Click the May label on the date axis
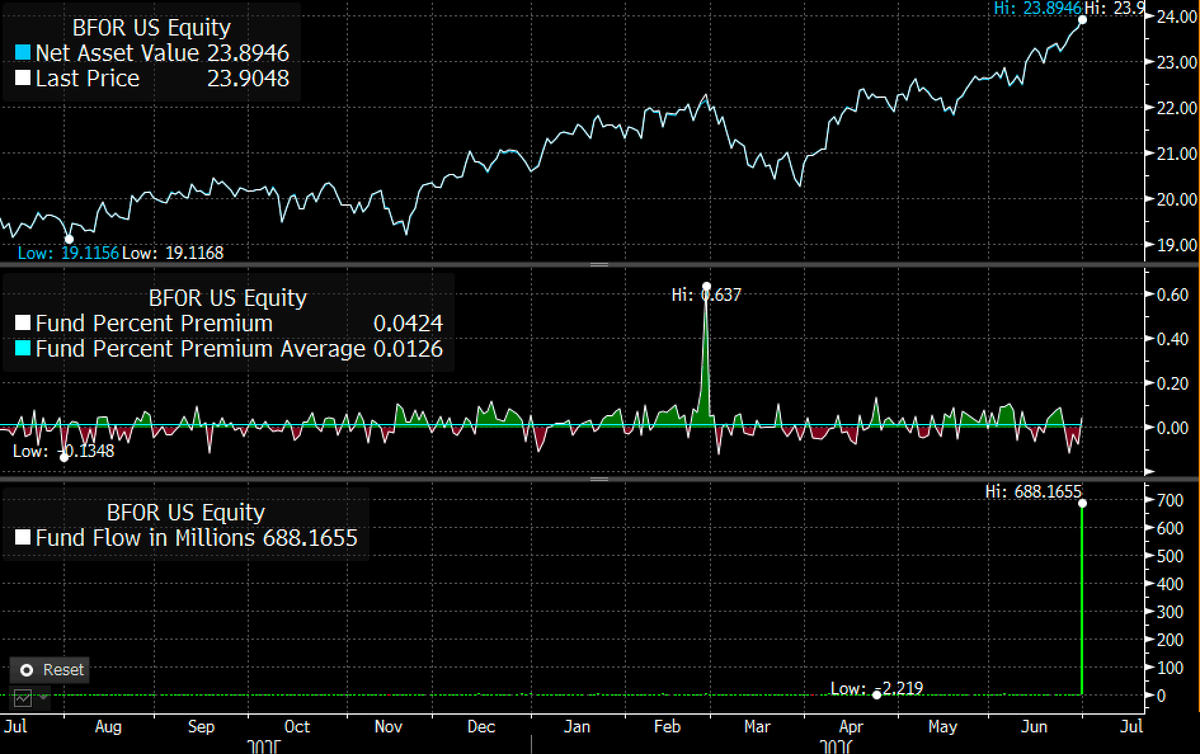Viewport: 1200px width, 754px height. [943, 727]
